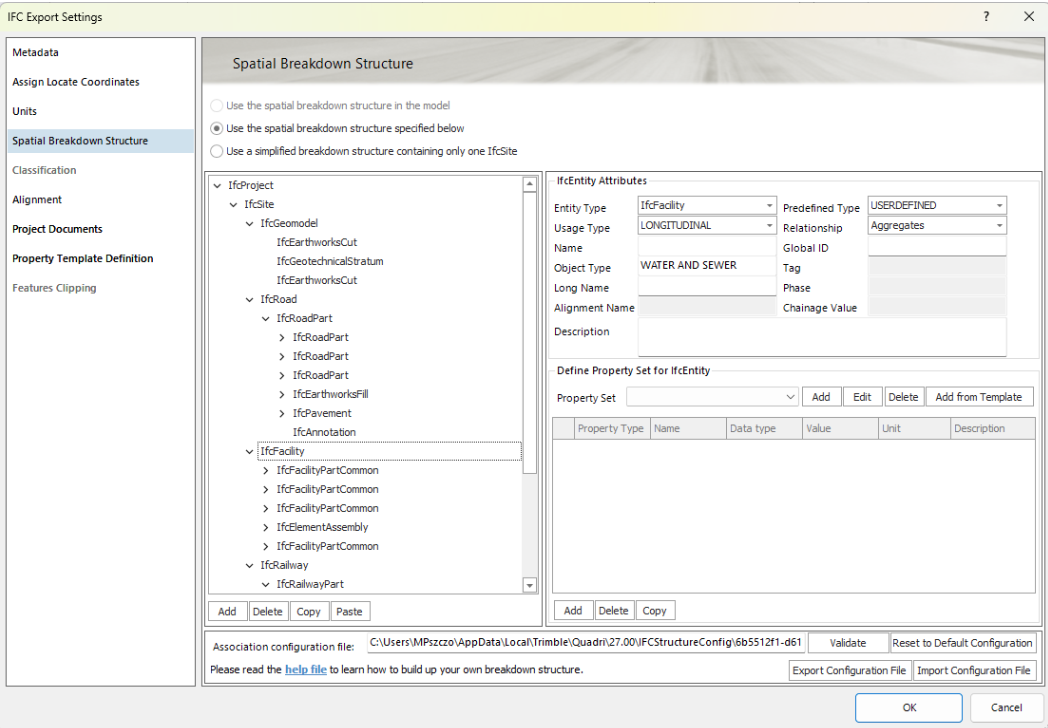Click Import Configuration File

click(x=974, y=671)
